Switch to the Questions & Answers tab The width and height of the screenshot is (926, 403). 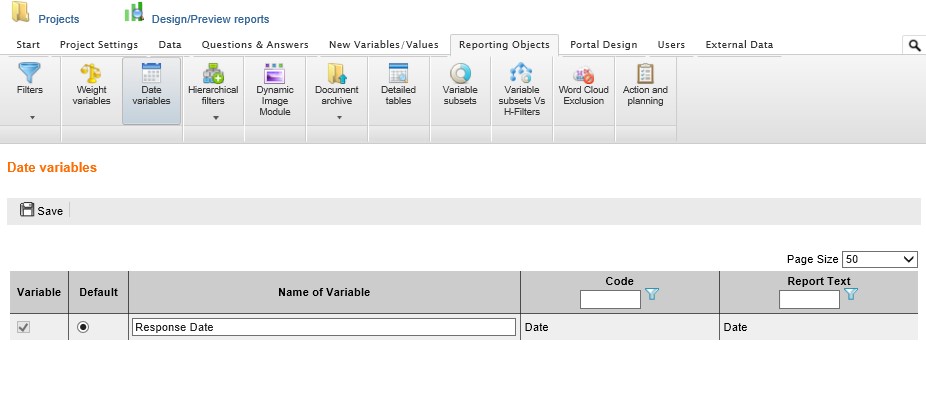(255, 45)
